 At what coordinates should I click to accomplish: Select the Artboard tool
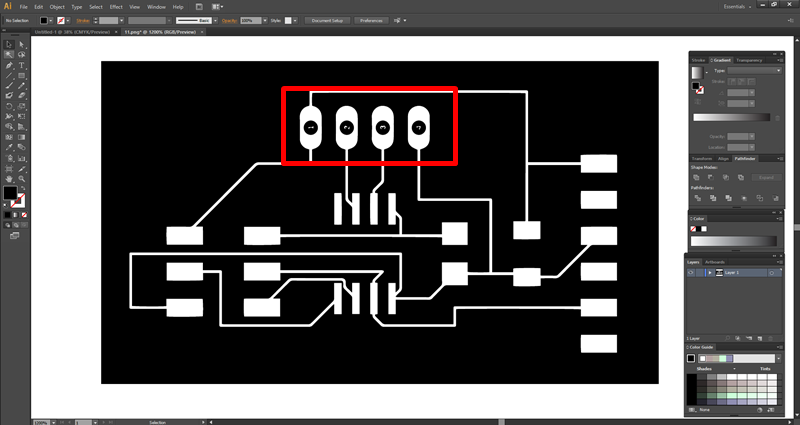coord(9,169)
